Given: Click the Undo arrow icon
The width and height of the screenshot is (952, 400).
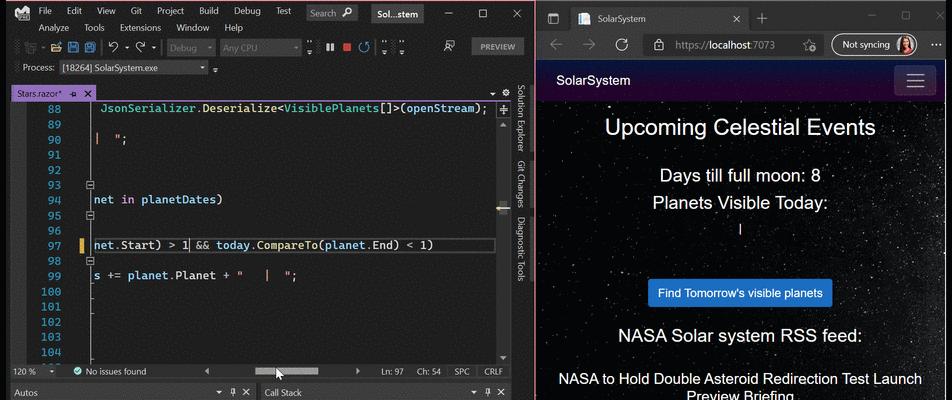Looking at the screenshot, I should pos(113,47).
